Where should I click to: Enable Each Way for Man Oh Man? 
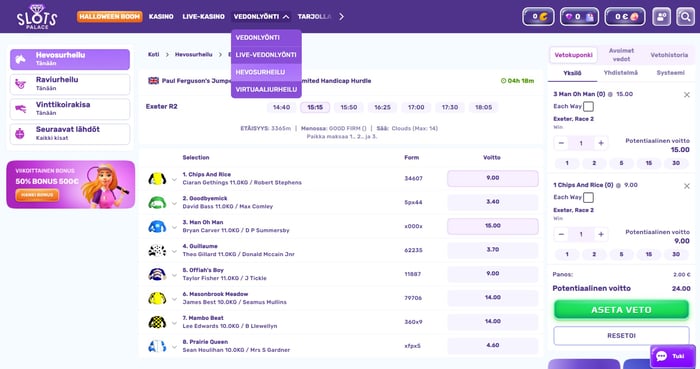click(588, 107)
